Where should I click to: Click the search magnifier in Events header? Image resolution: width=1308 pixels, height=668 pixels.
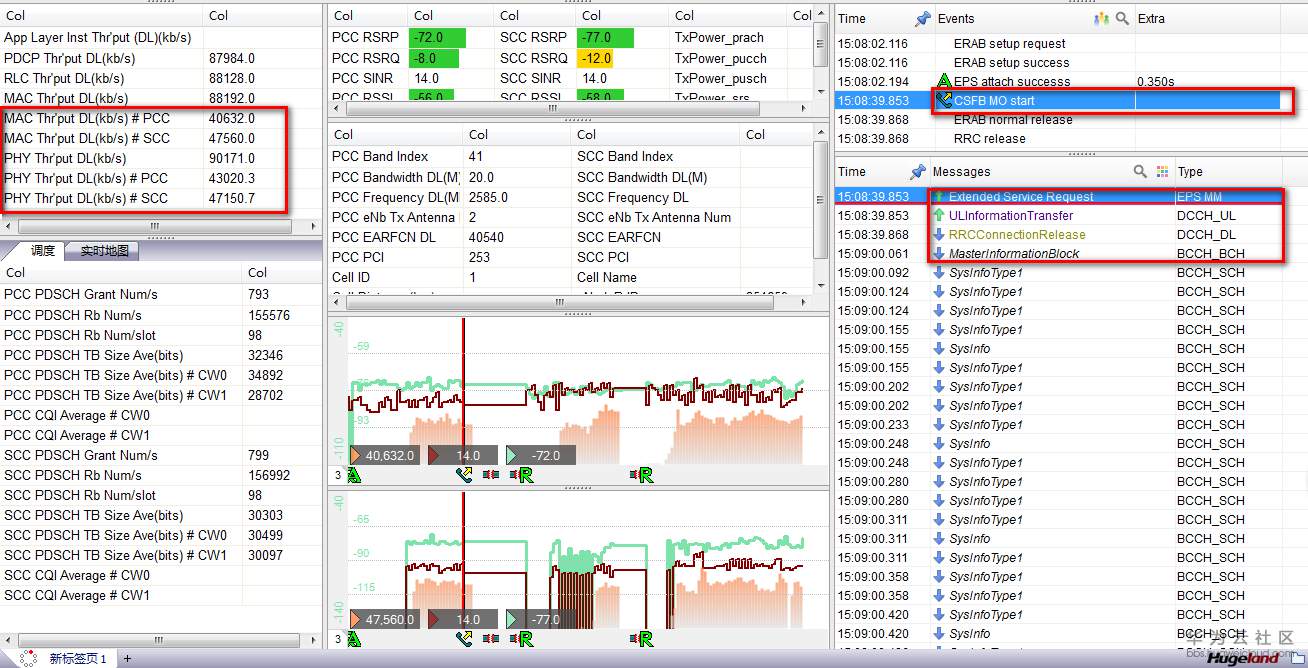1123,19
